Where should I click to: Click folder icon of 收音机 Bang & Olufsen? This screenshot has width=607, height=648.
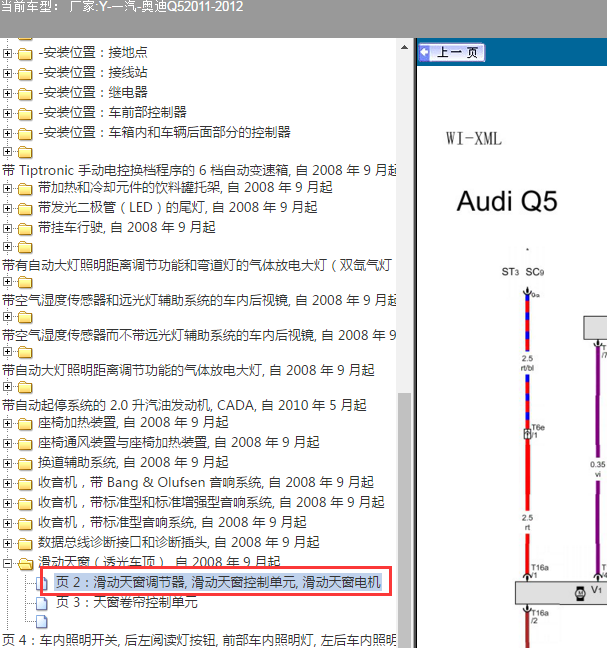coord(25,484)
